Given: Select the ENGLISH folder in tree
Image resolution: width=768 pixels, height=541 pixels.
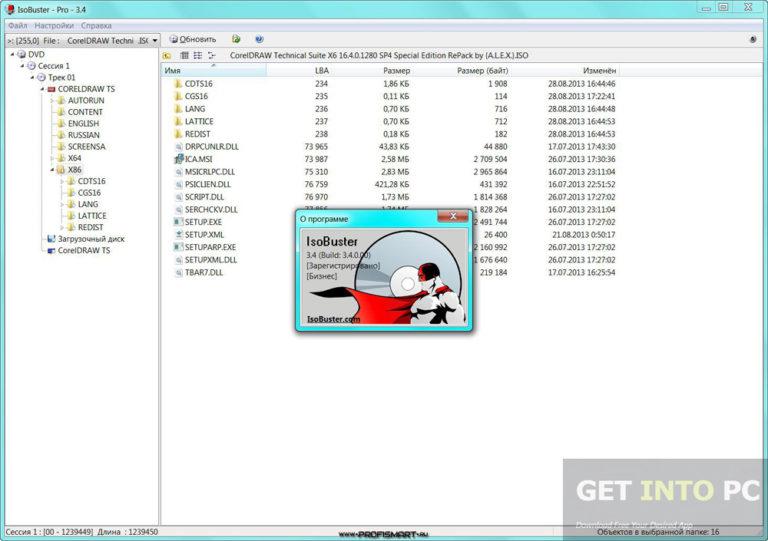Looking at the screenshot, I should pos(83,123).
